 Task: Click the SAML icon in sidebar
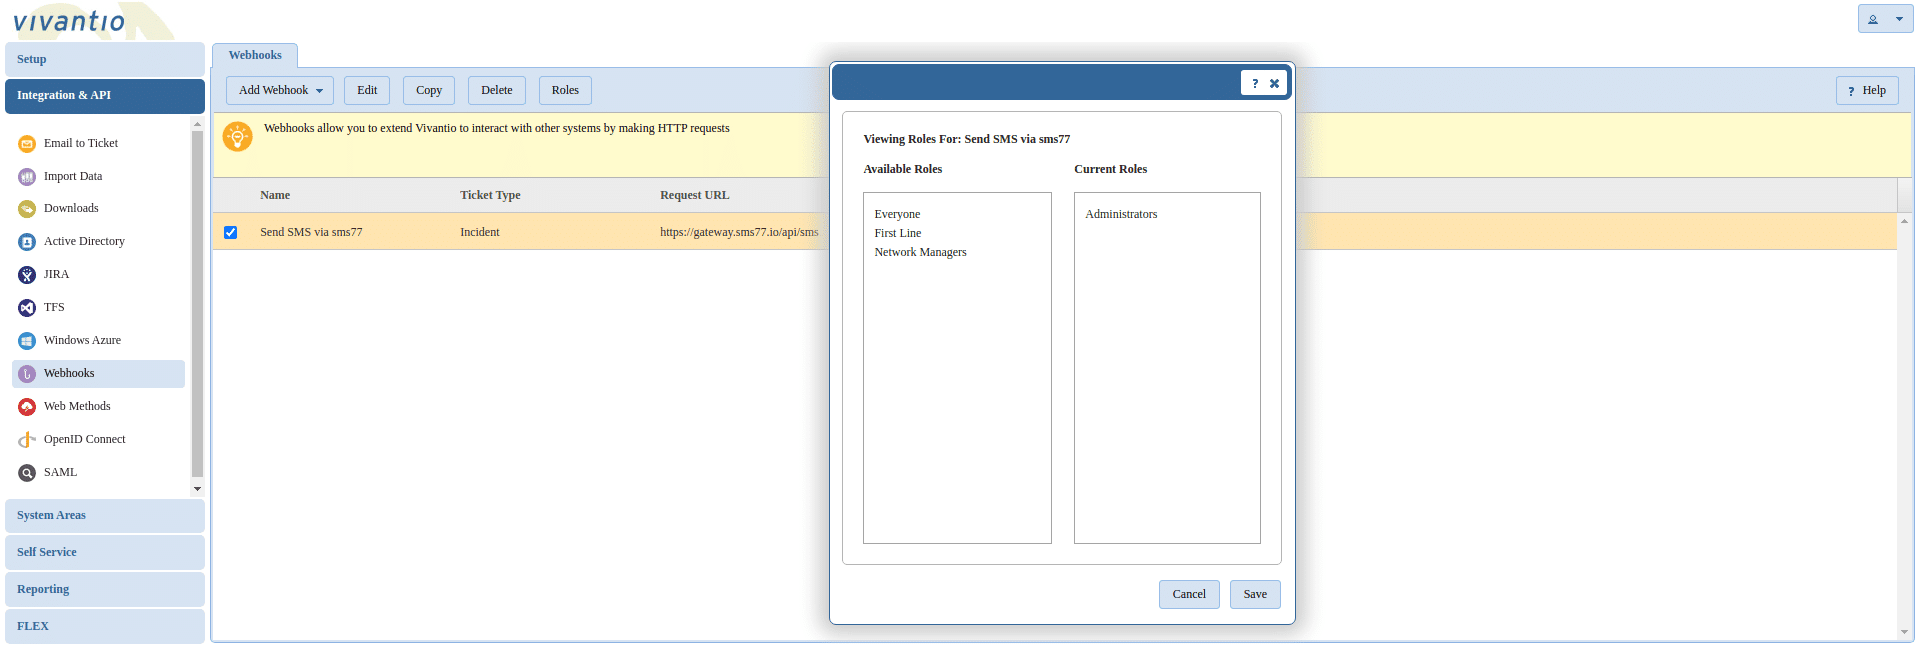(x=27, y=473)
